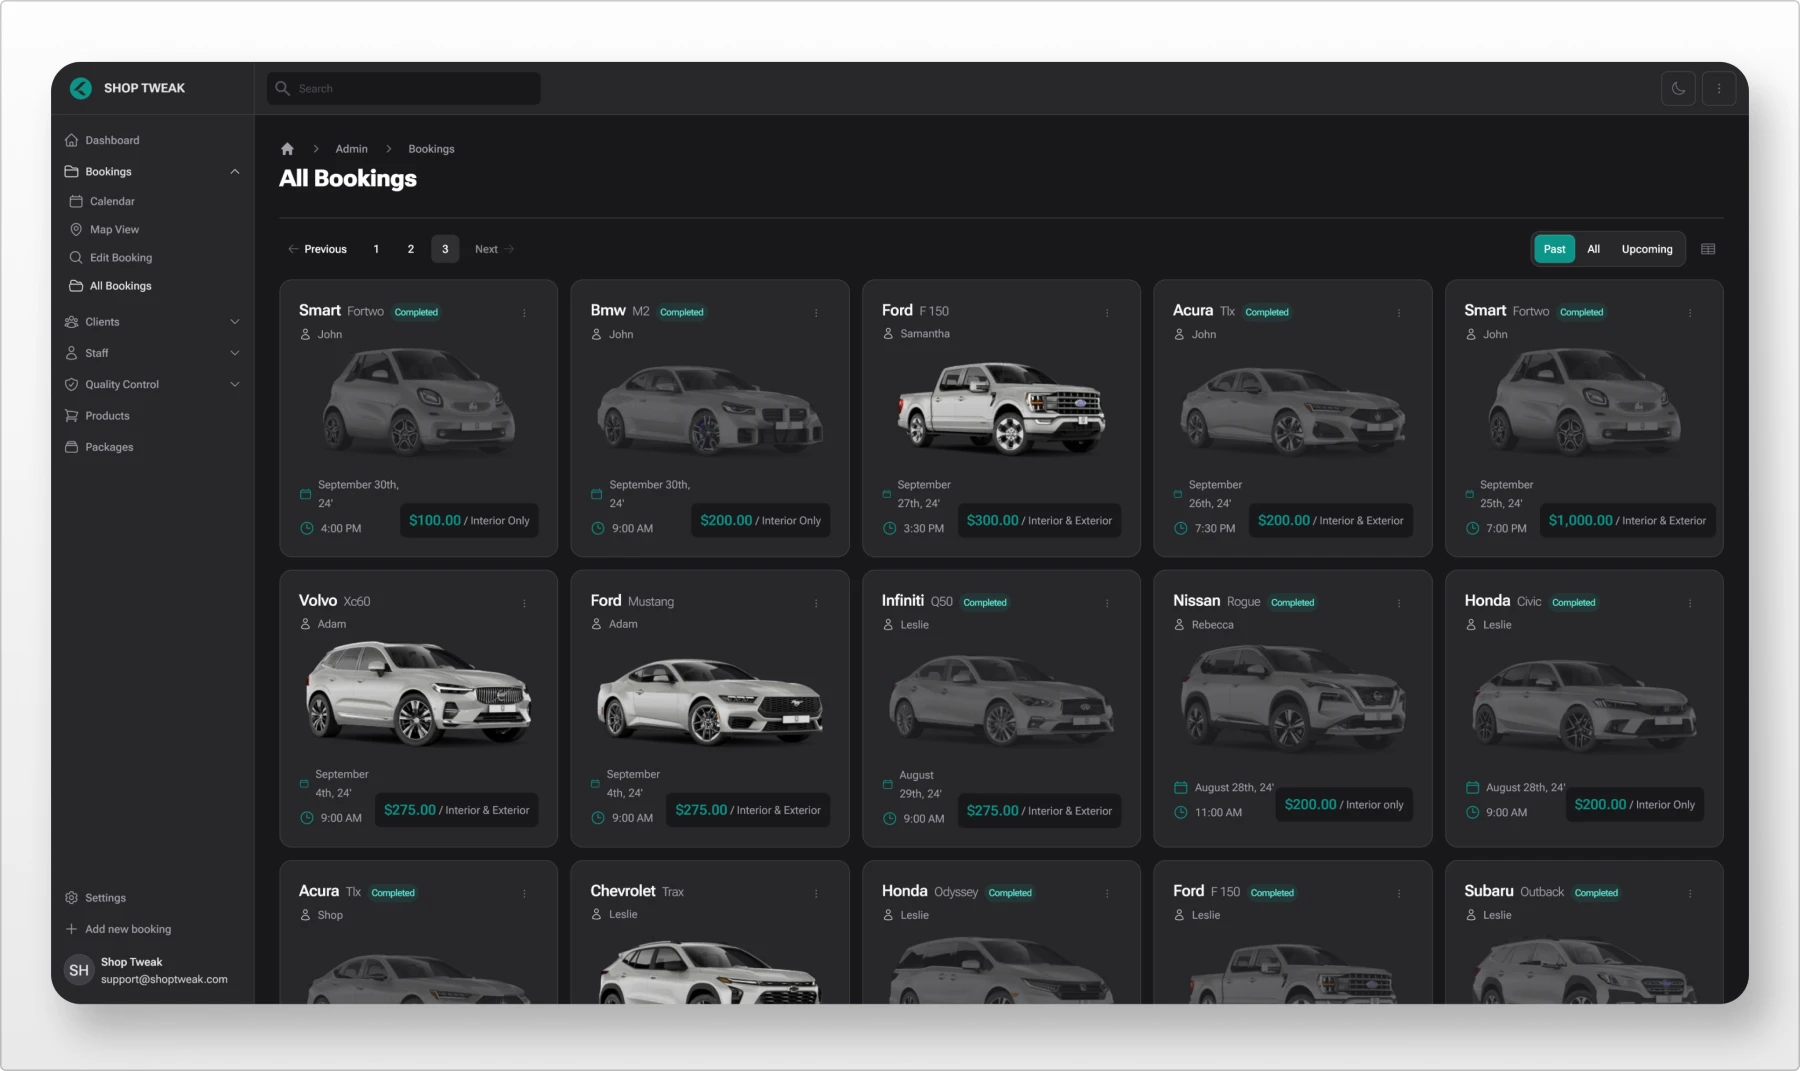Go to Next page
The image size is (1800, 1071).
[x=494, y=249]
